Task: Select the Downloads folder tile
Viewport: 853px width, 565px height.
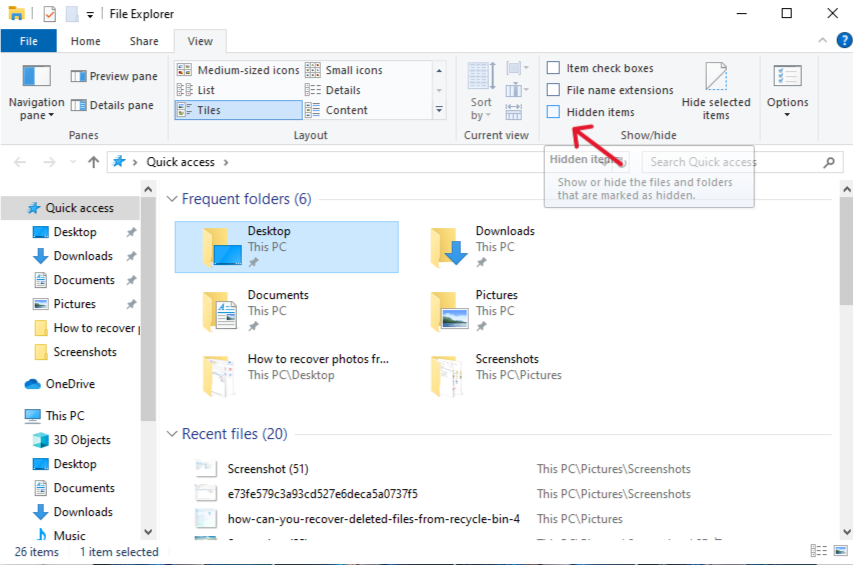Action: pyautogui.click(x=514, y=247)
